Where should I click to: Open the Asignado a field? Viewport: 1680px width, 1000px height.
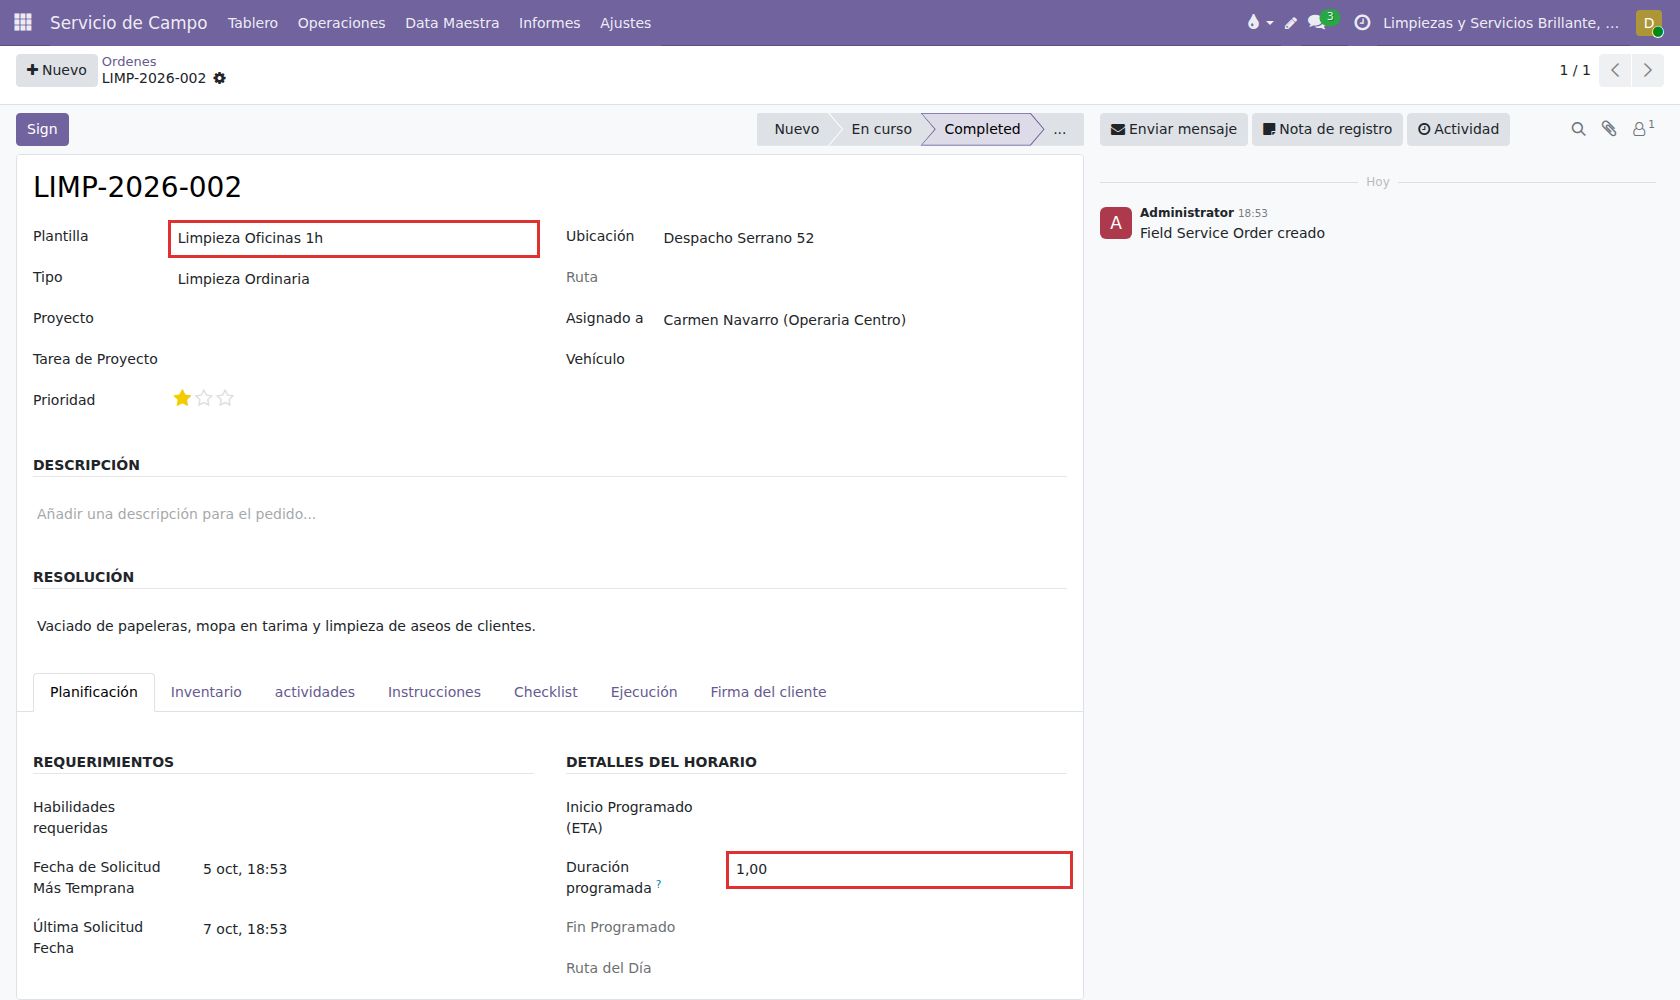[x=864, y=320]
